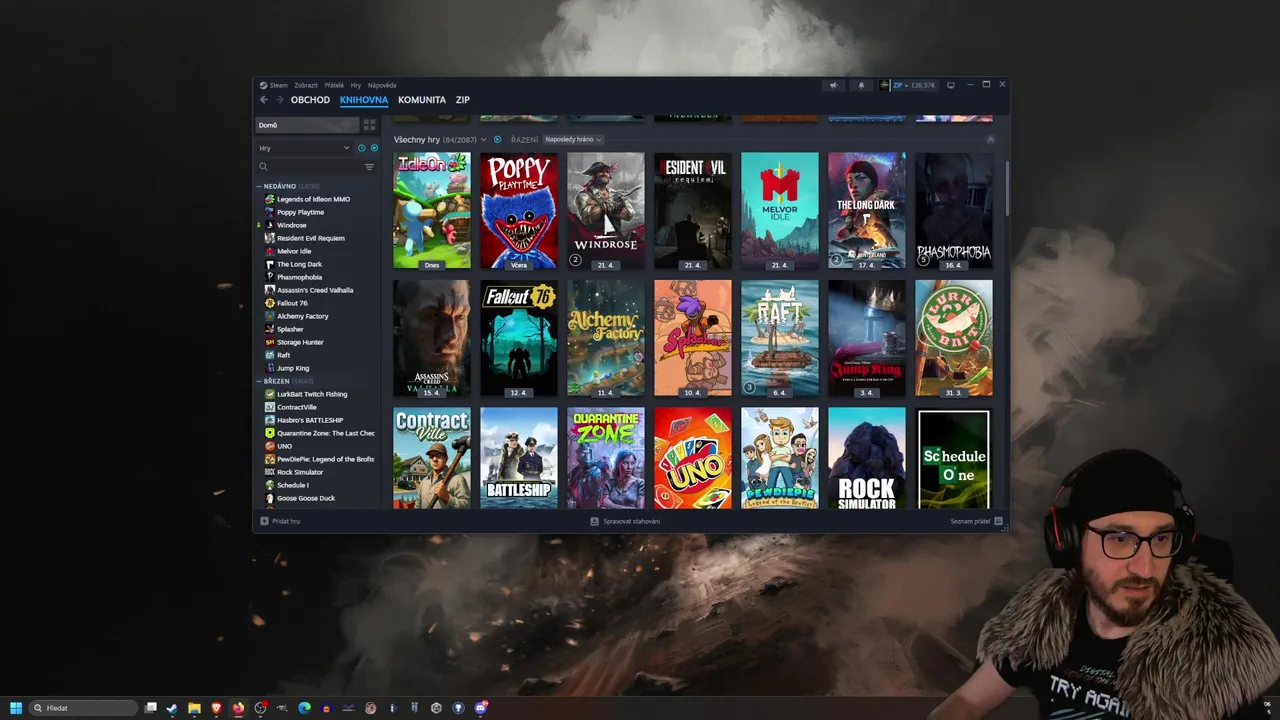Open Schedule One game cover
The height and width of the screenshot is (720, 1280).
pos(954,458)
